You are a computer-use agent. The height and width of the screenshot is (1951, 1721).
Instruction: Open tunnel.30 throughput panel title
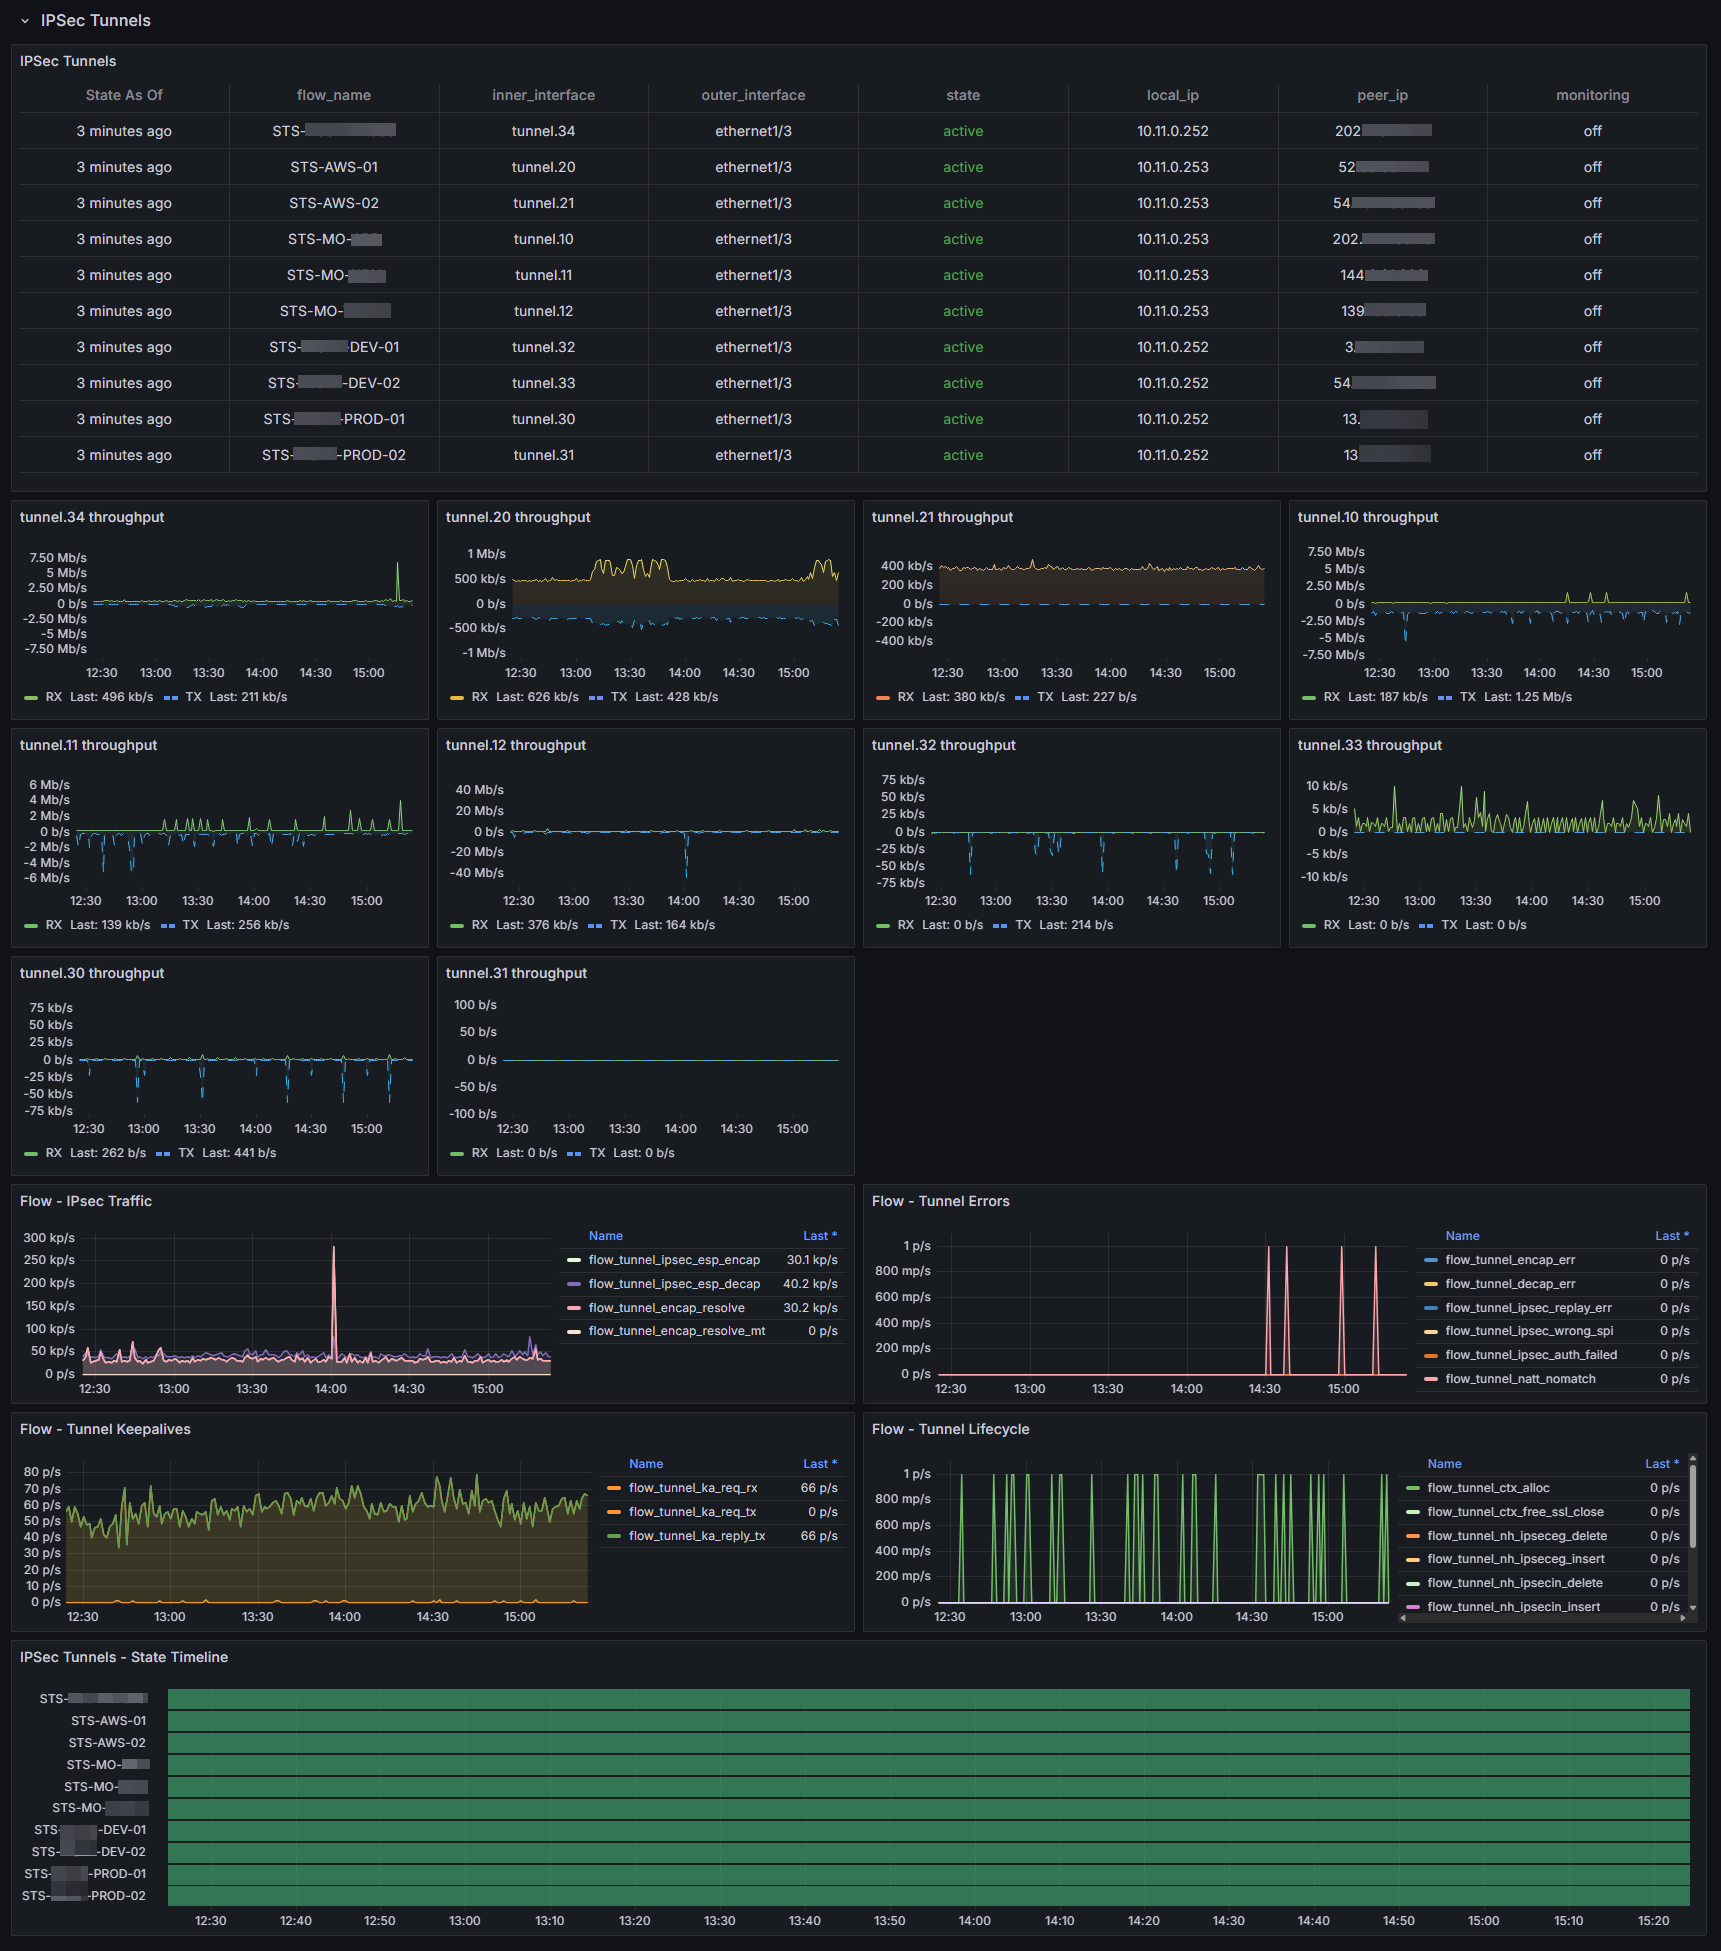pos(92,973)
